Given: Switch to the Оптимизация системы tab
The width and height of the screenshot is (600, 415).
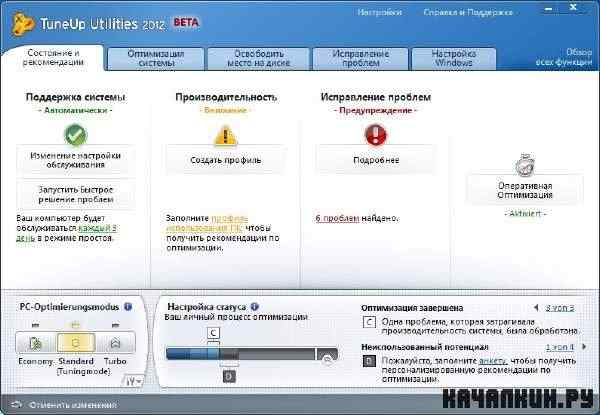Looking at the screenshot, I should tap(155, 59).
